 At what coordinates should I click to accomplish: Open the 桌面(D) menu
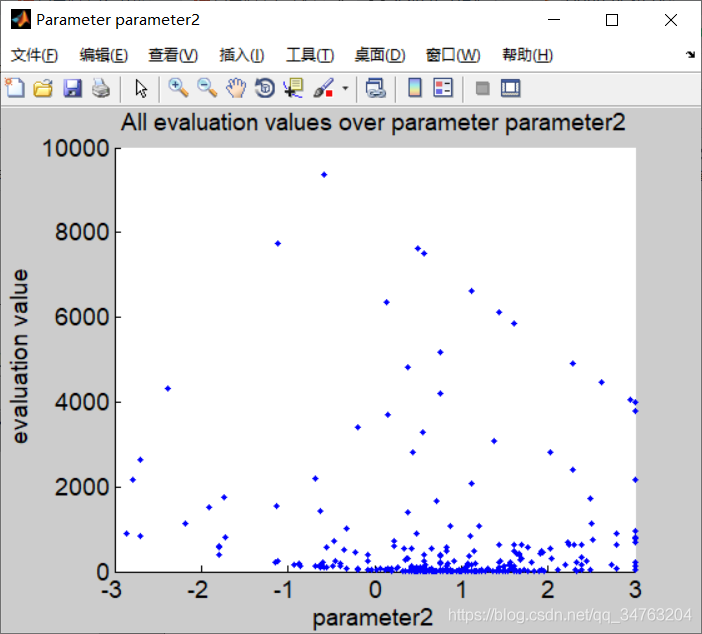(x=380, y=55)
